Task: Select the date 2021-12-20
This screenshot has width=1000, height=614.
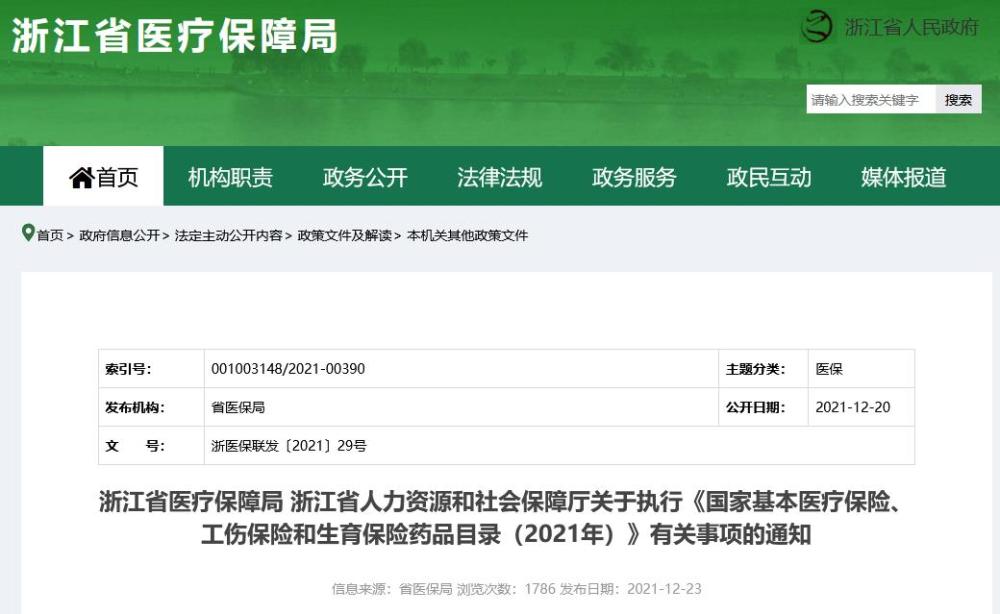Action: click(x=853, y=407)
